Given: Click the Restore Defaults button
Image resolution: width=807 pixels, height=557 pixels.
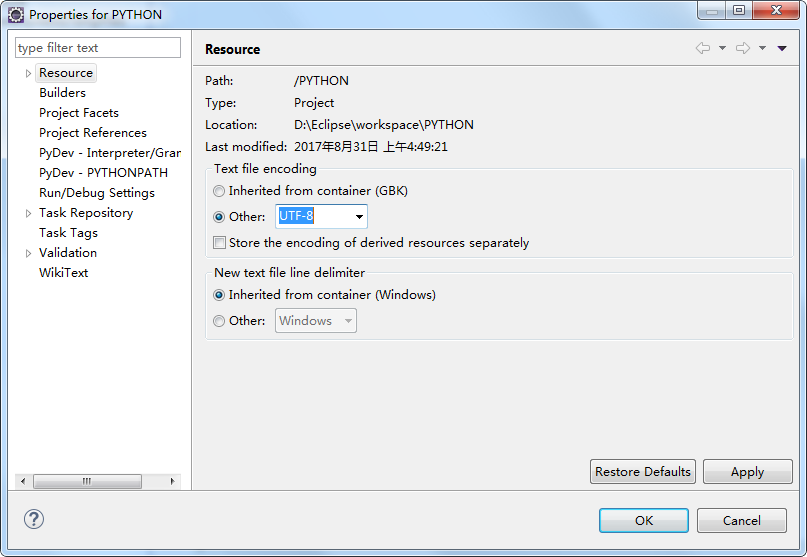Looking at the screenshot, I should 643,472.
